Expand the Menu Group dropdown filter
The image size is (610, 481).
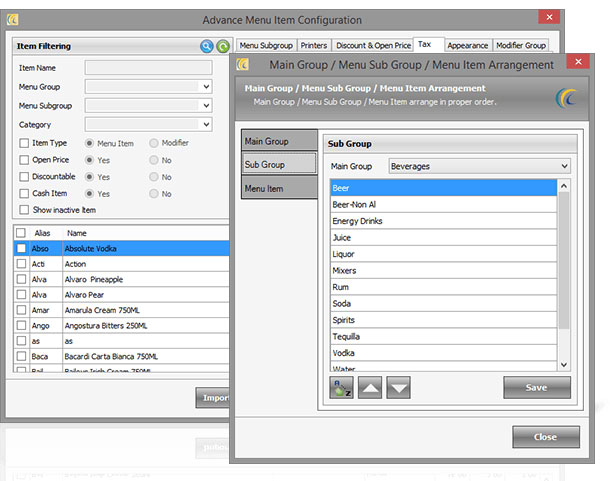pos(206,87)
